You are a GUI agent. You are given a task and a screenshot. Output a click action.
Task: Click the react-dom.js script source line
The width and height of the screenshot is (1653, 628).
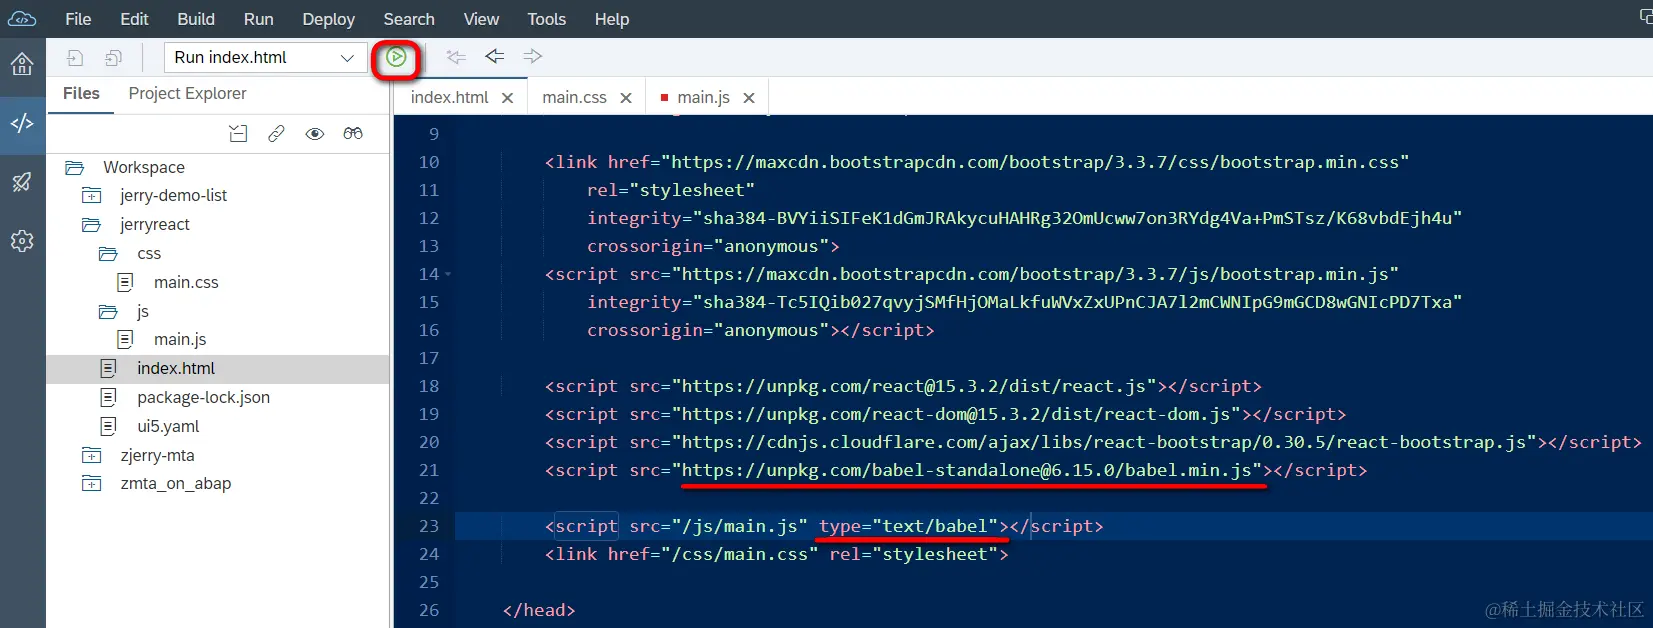[x=945, y=414]
